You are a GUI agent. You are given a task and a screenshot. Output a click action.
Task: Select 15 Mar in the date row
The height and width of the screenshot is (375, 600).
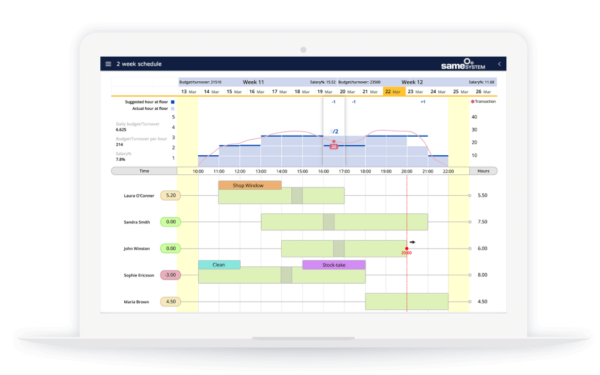click(234, 92)
